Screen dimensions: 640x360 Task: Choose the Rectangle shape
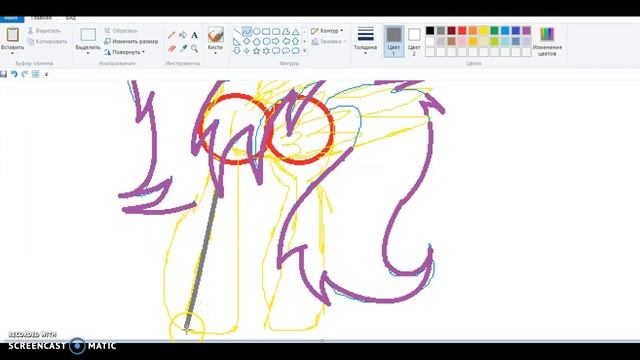click(x=266, y=31)
